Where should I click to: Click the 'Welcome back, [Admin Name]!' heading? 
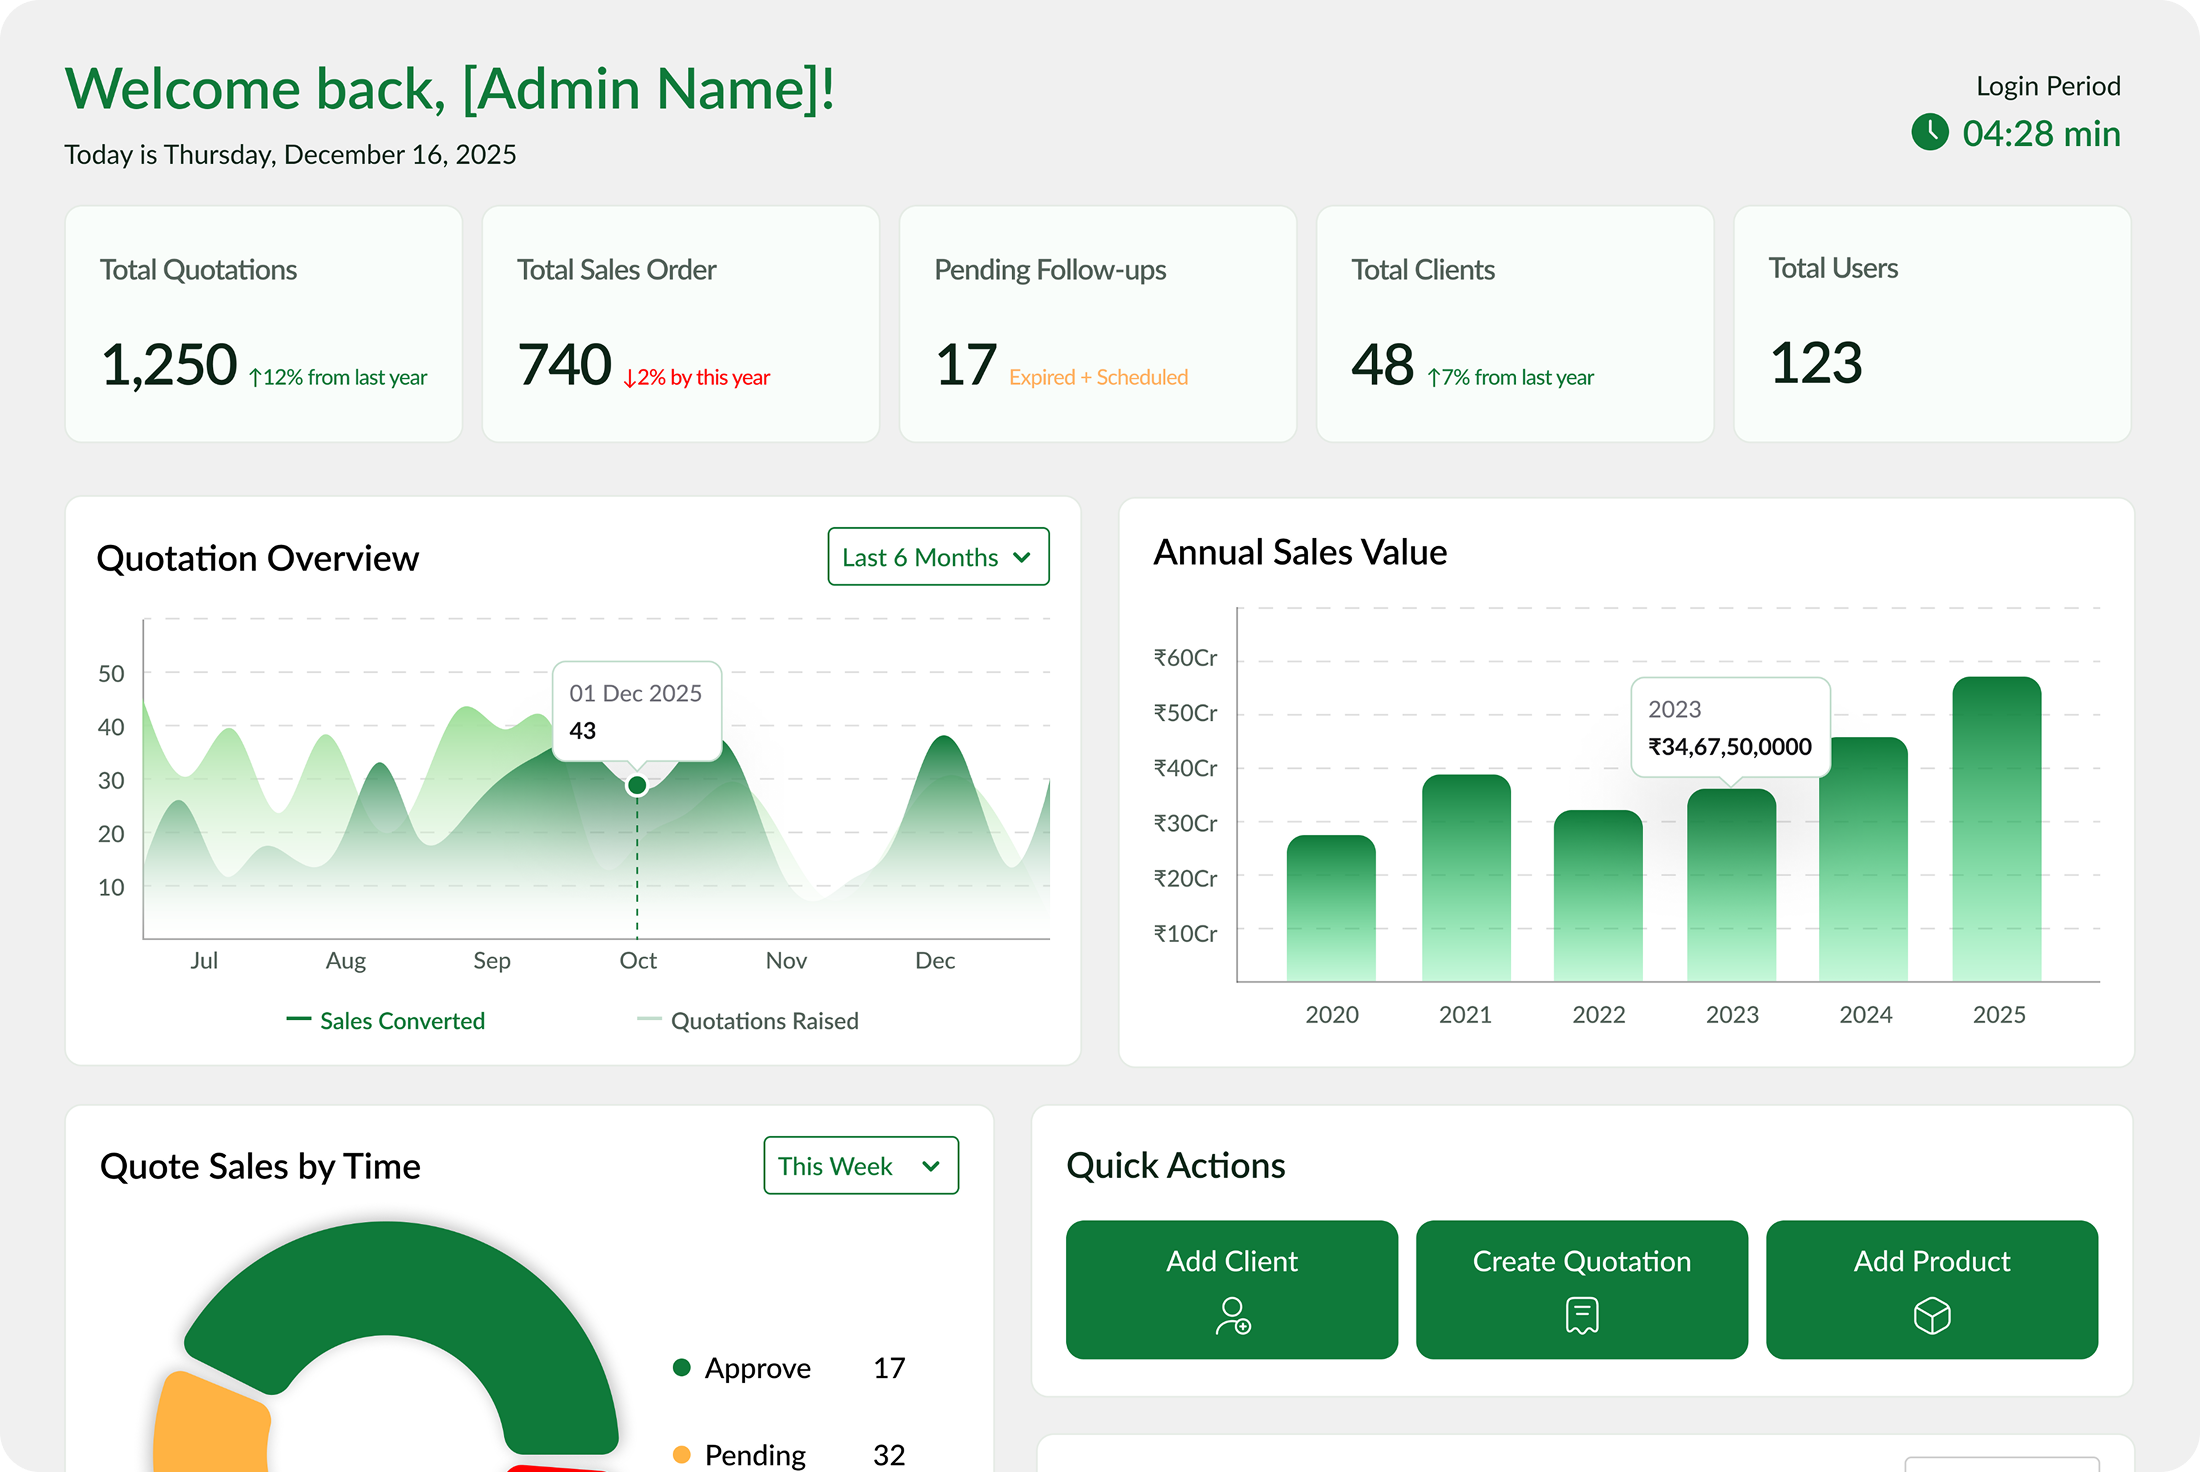(450, 89)
